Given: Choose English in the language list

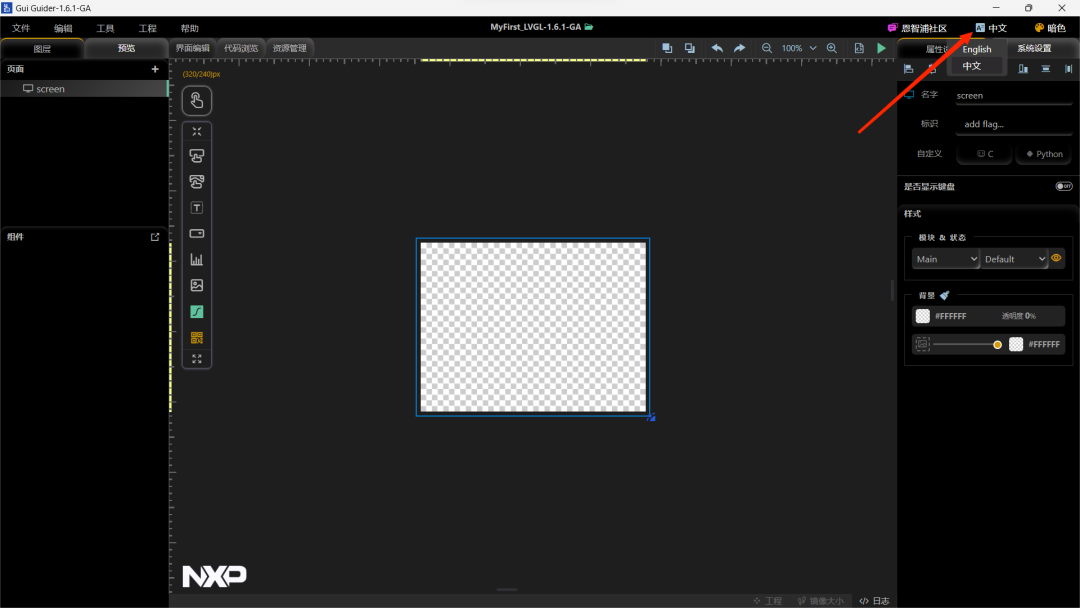Looking at the screenshot, I should coord(977,50).
